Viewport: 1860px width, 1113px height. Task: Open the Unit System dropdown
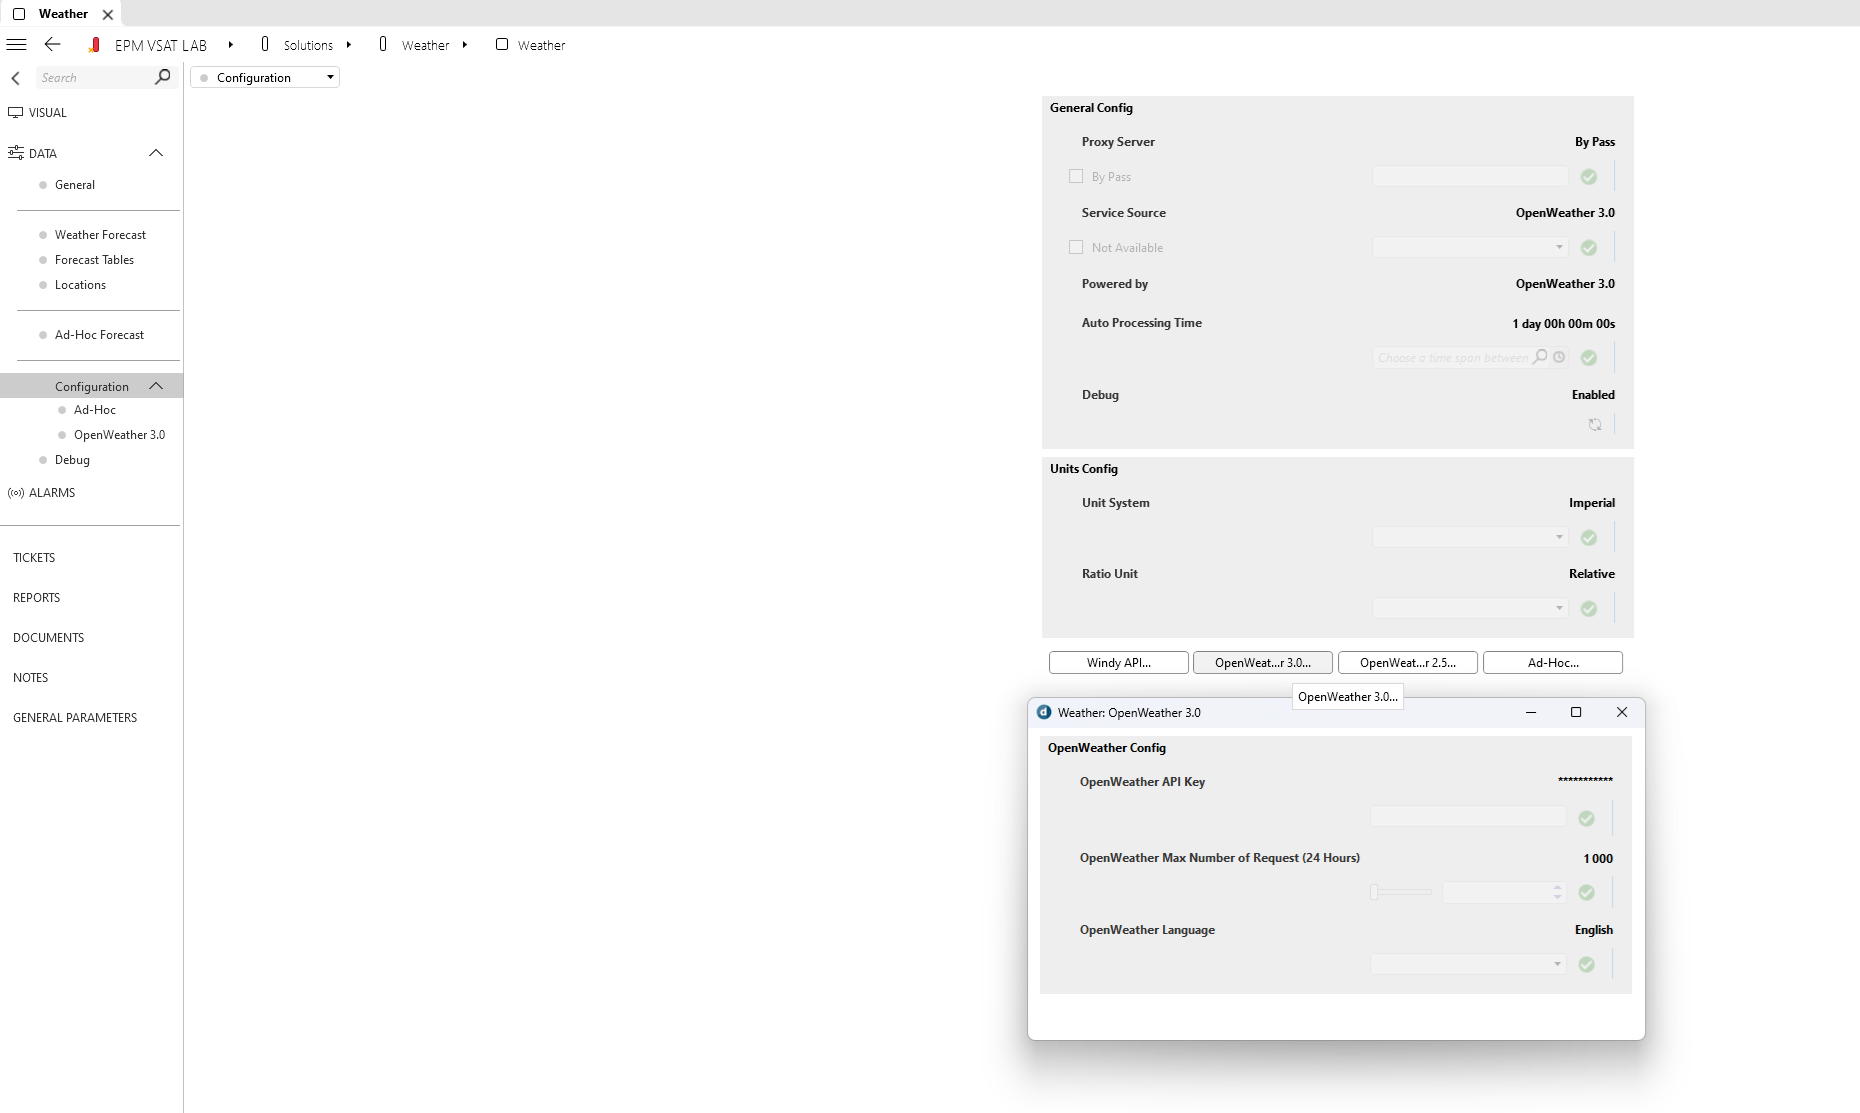(1470, 537)
